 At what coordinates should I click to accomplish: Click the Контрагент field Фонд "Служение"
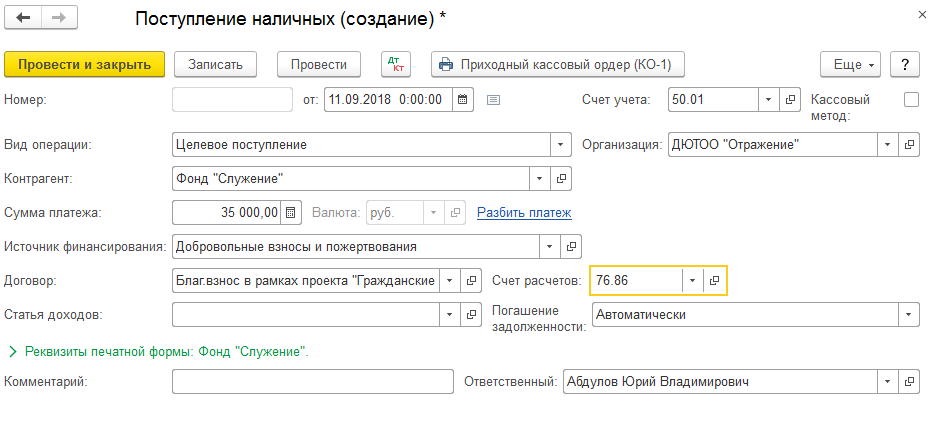[351, 178]
